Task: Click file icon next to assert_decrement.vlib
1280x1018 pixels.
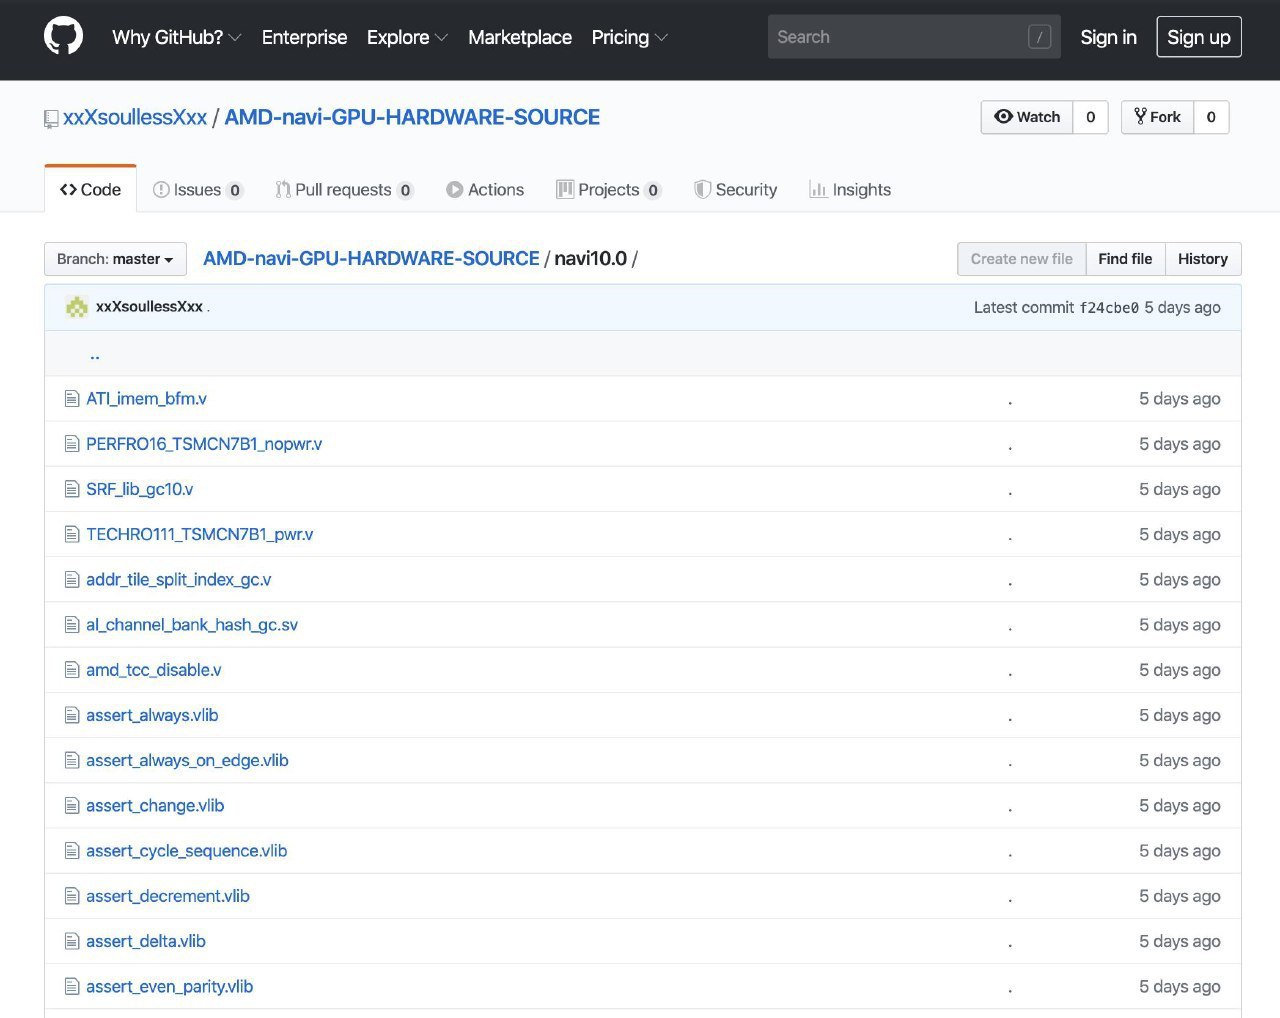Action: tap(72, 896)
